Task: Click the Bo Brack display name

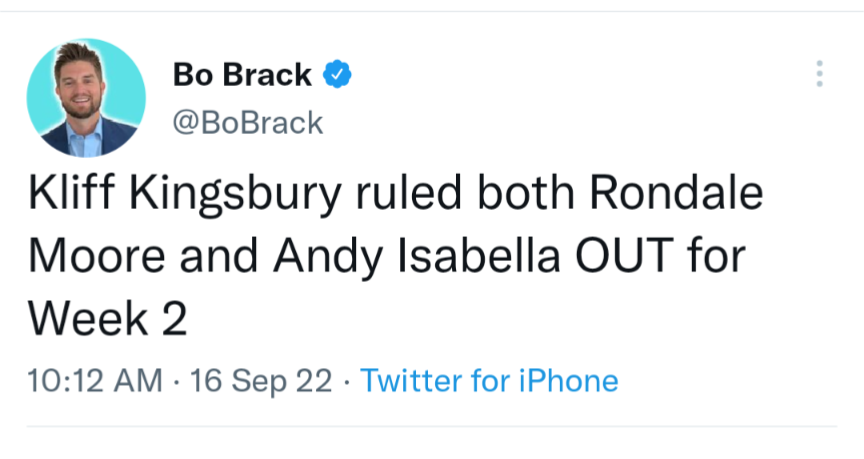Action: [x=243, y=74]
